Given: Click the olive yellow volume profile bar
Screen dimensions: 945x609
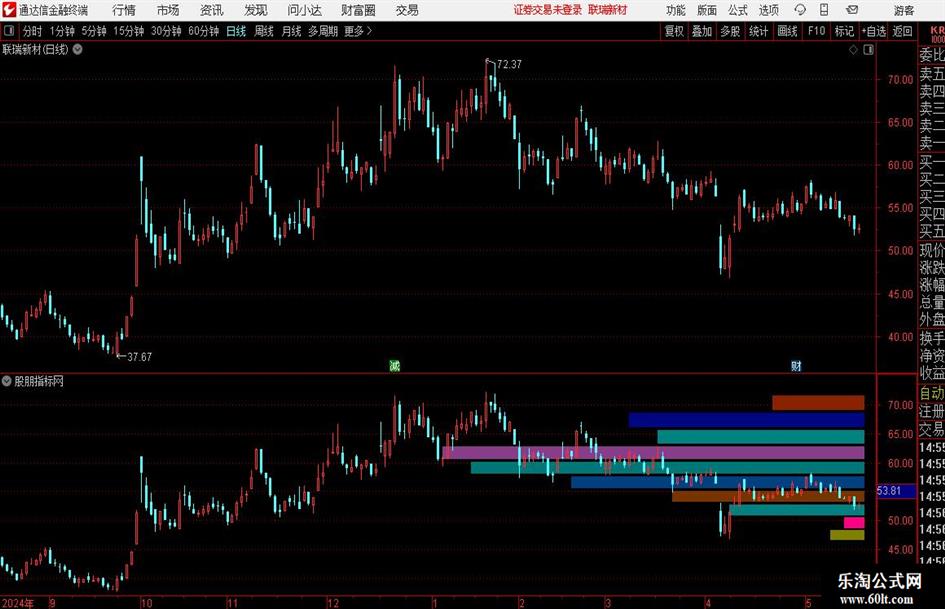Looking at the screenshot, I should [x=847, y=535].
